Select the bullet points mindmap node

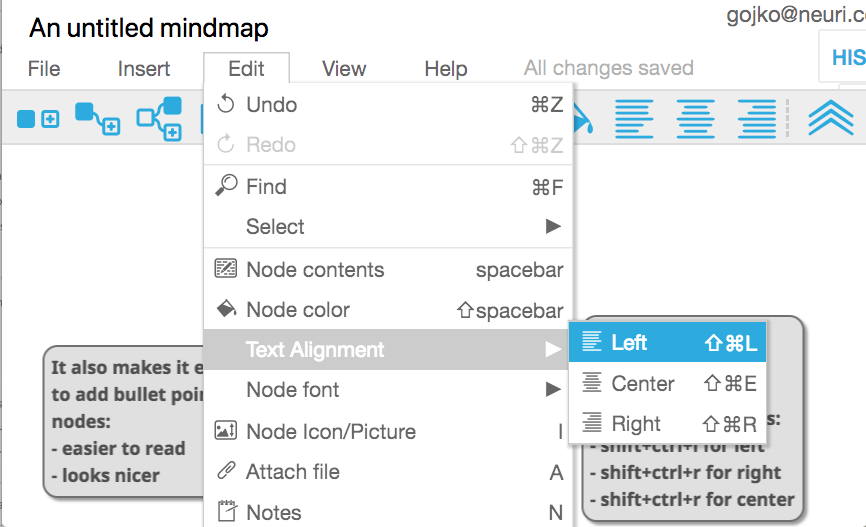(x=124, y=421)
